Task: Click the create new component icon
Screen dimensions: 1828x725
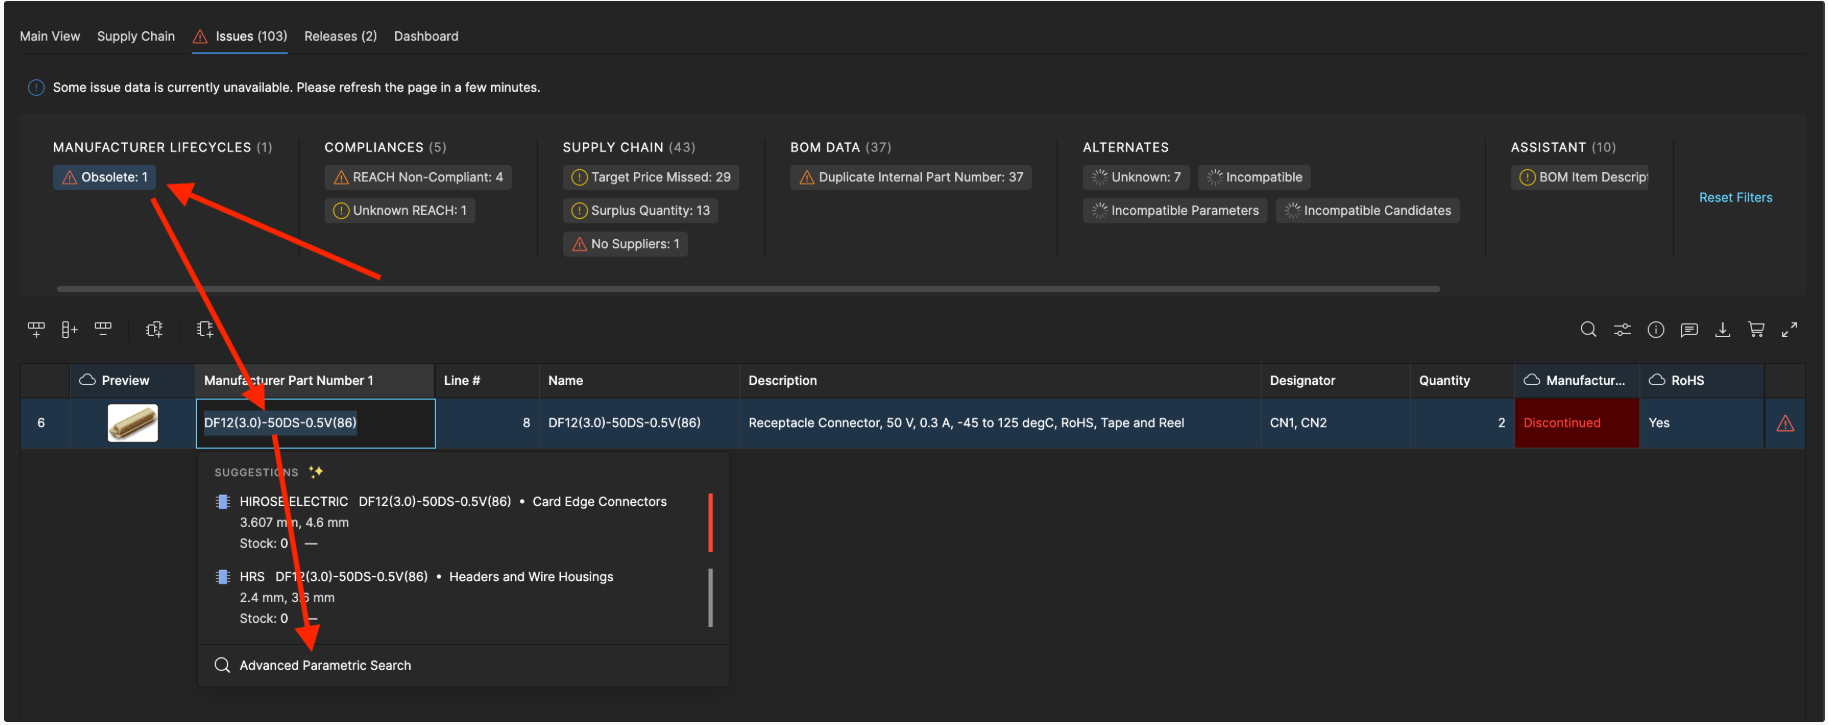Action: [x=205, y=329]
